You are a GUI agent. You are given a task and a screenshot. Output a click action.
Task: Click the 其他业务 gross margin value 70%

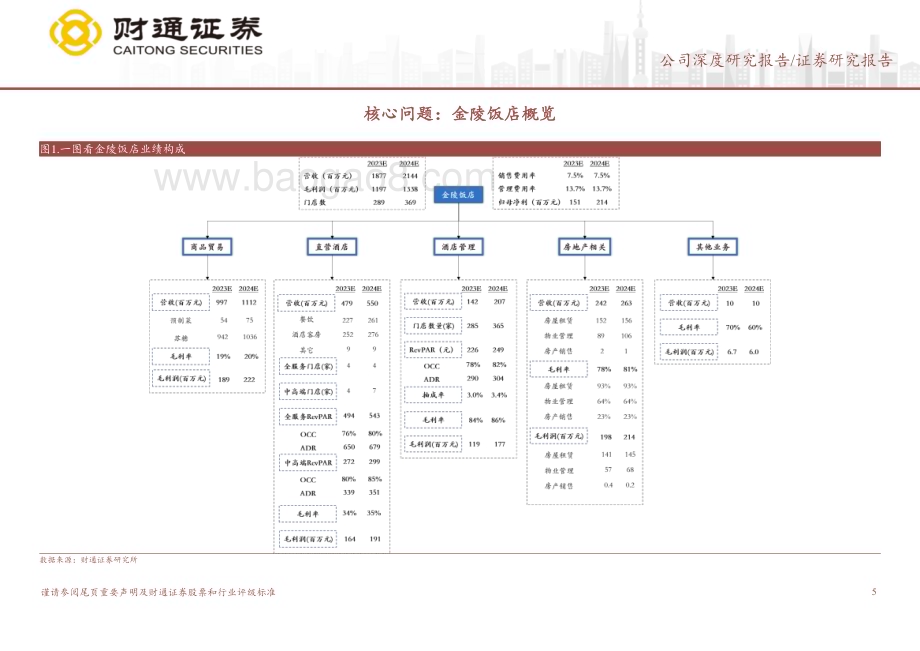pyautogui.click(x=732, y=327)
